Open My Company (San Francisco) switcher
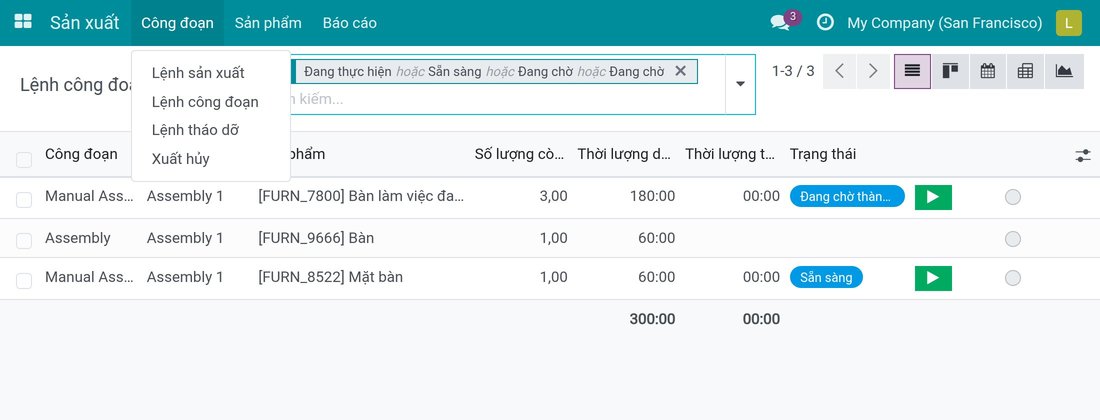1100x420 pixels. click(x=944, y=23)
